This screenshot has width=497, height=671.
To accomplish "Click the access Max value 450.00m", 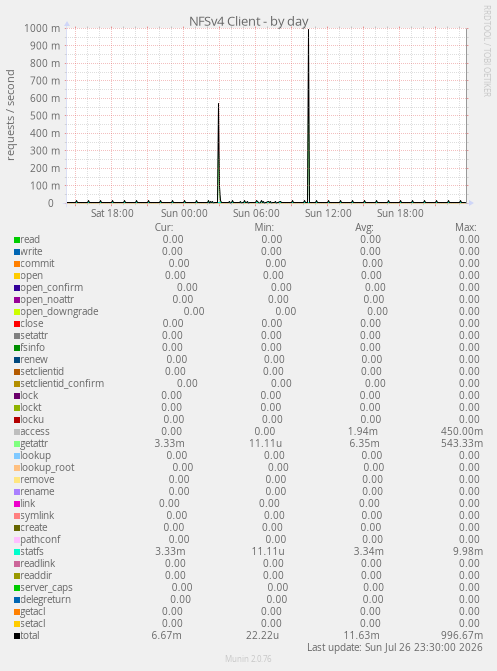I will click(x=462, y=431).
